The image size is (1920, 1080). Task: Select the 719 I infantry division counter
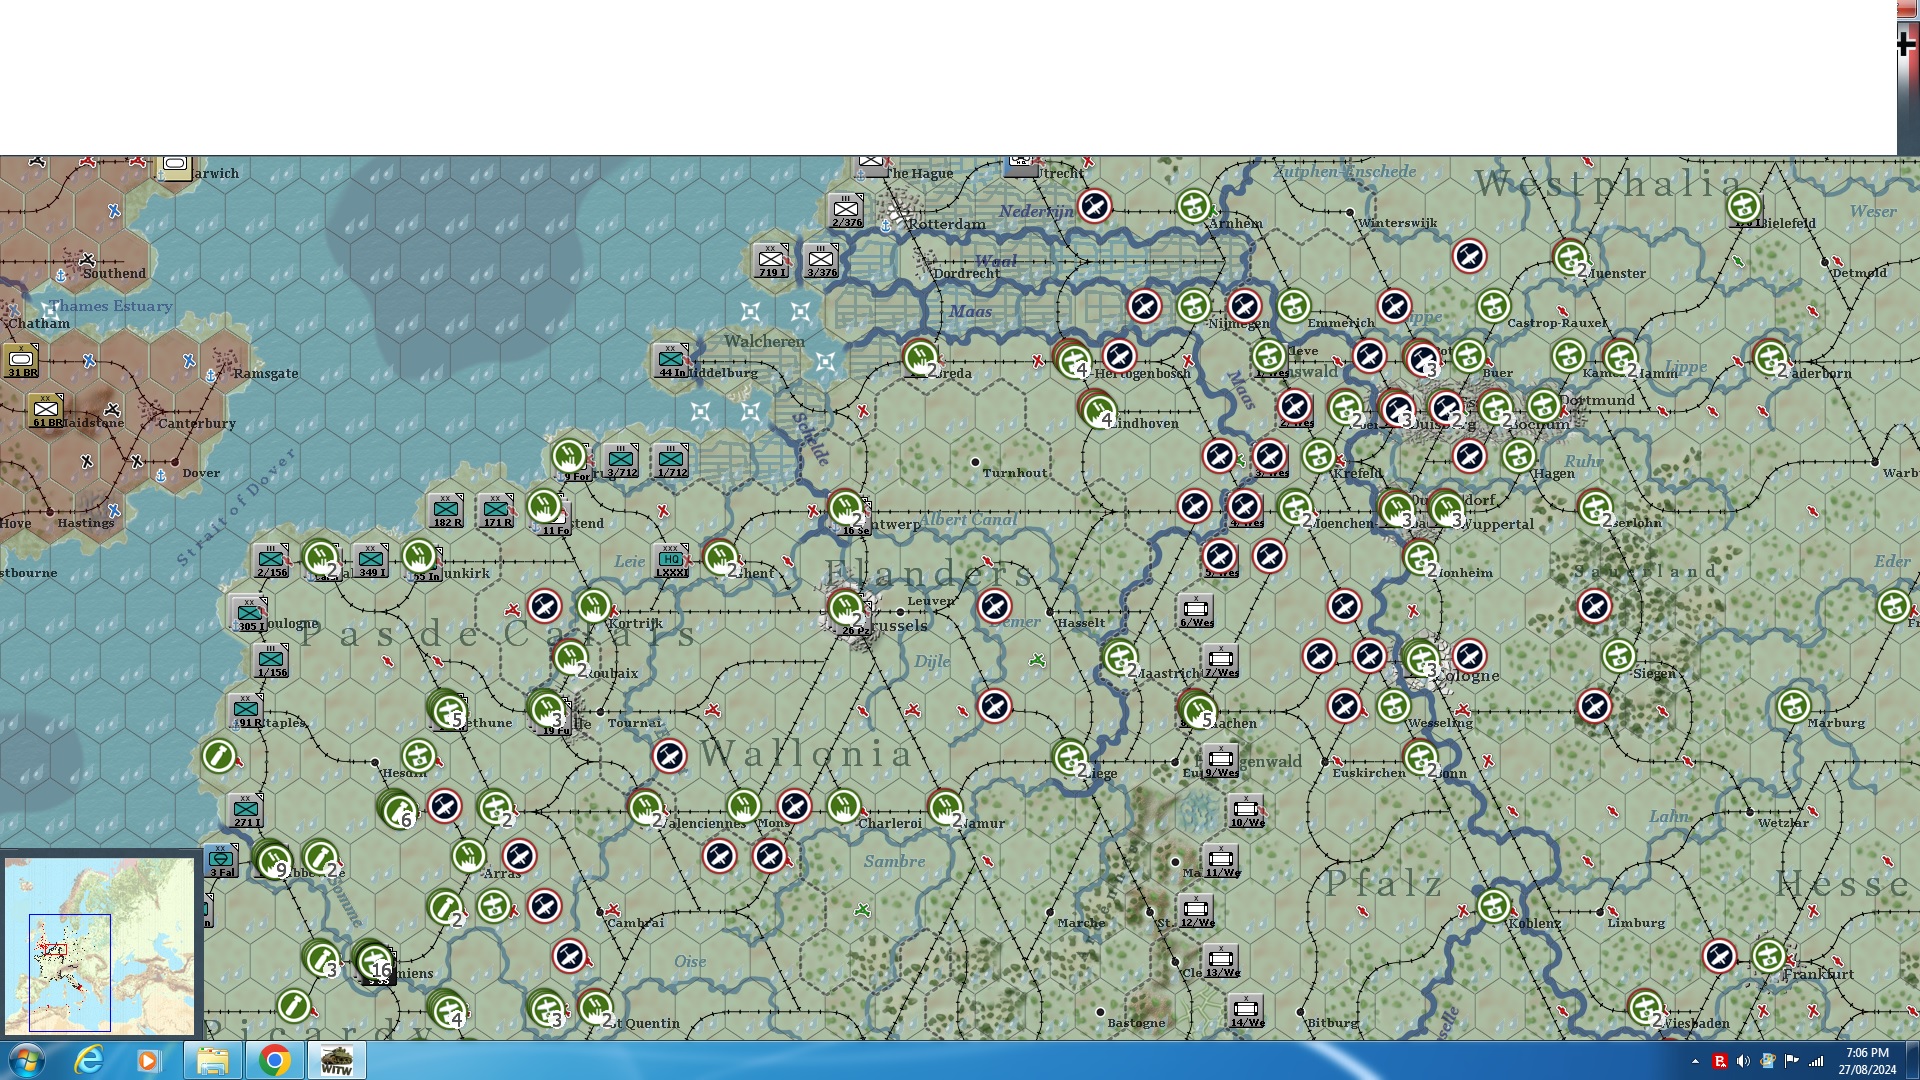coord(771,260)
